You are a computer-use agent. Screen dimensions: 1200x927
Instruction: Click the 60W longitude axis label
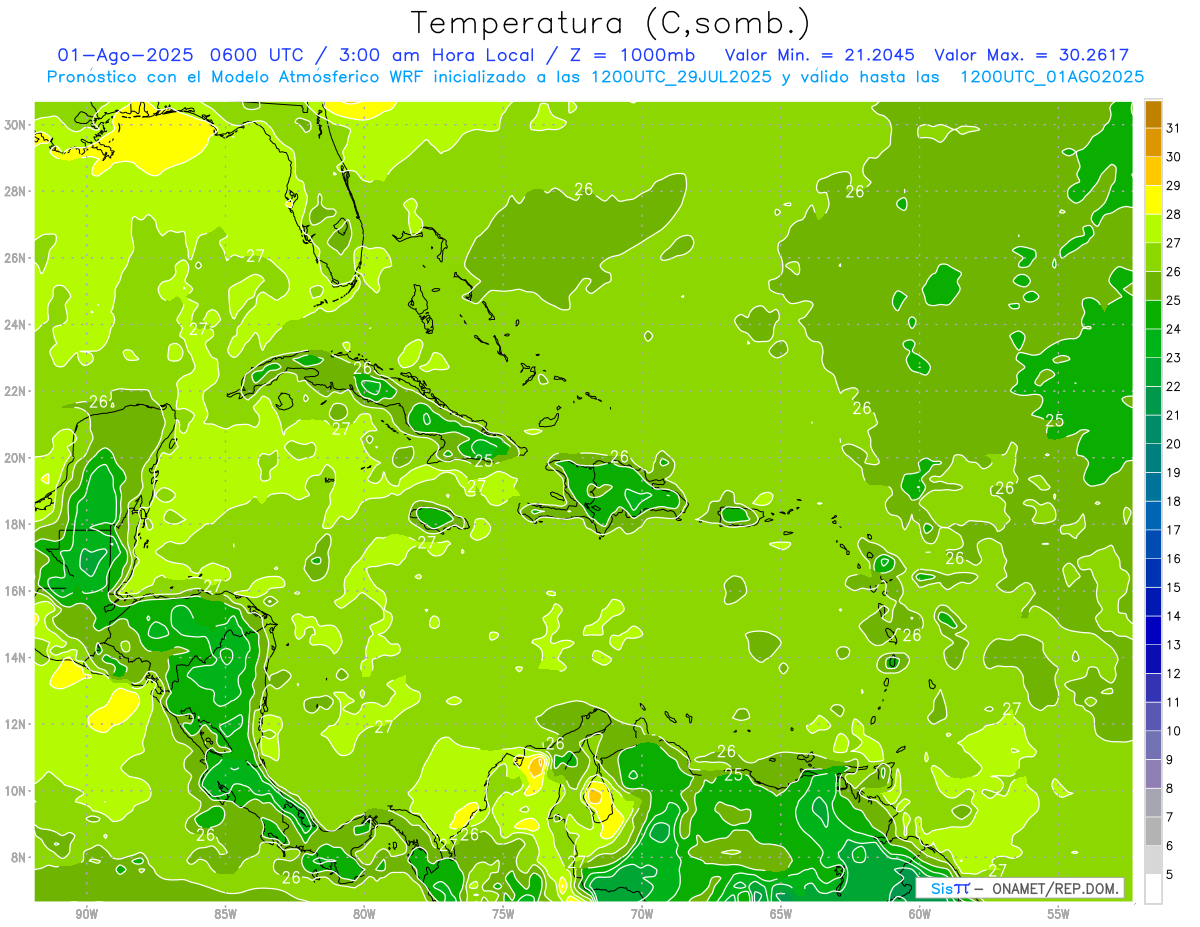[x=920, y=914]
